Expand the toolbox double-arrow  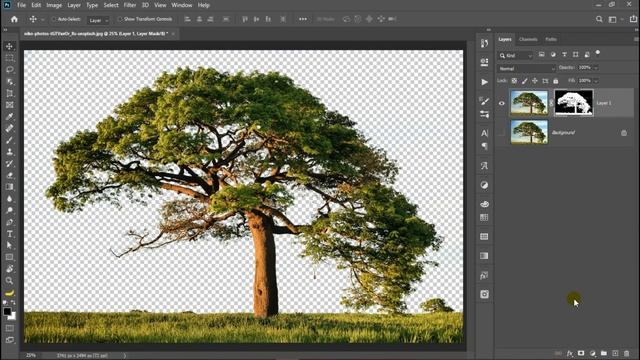pyautogui.click(x=5, y=30)
